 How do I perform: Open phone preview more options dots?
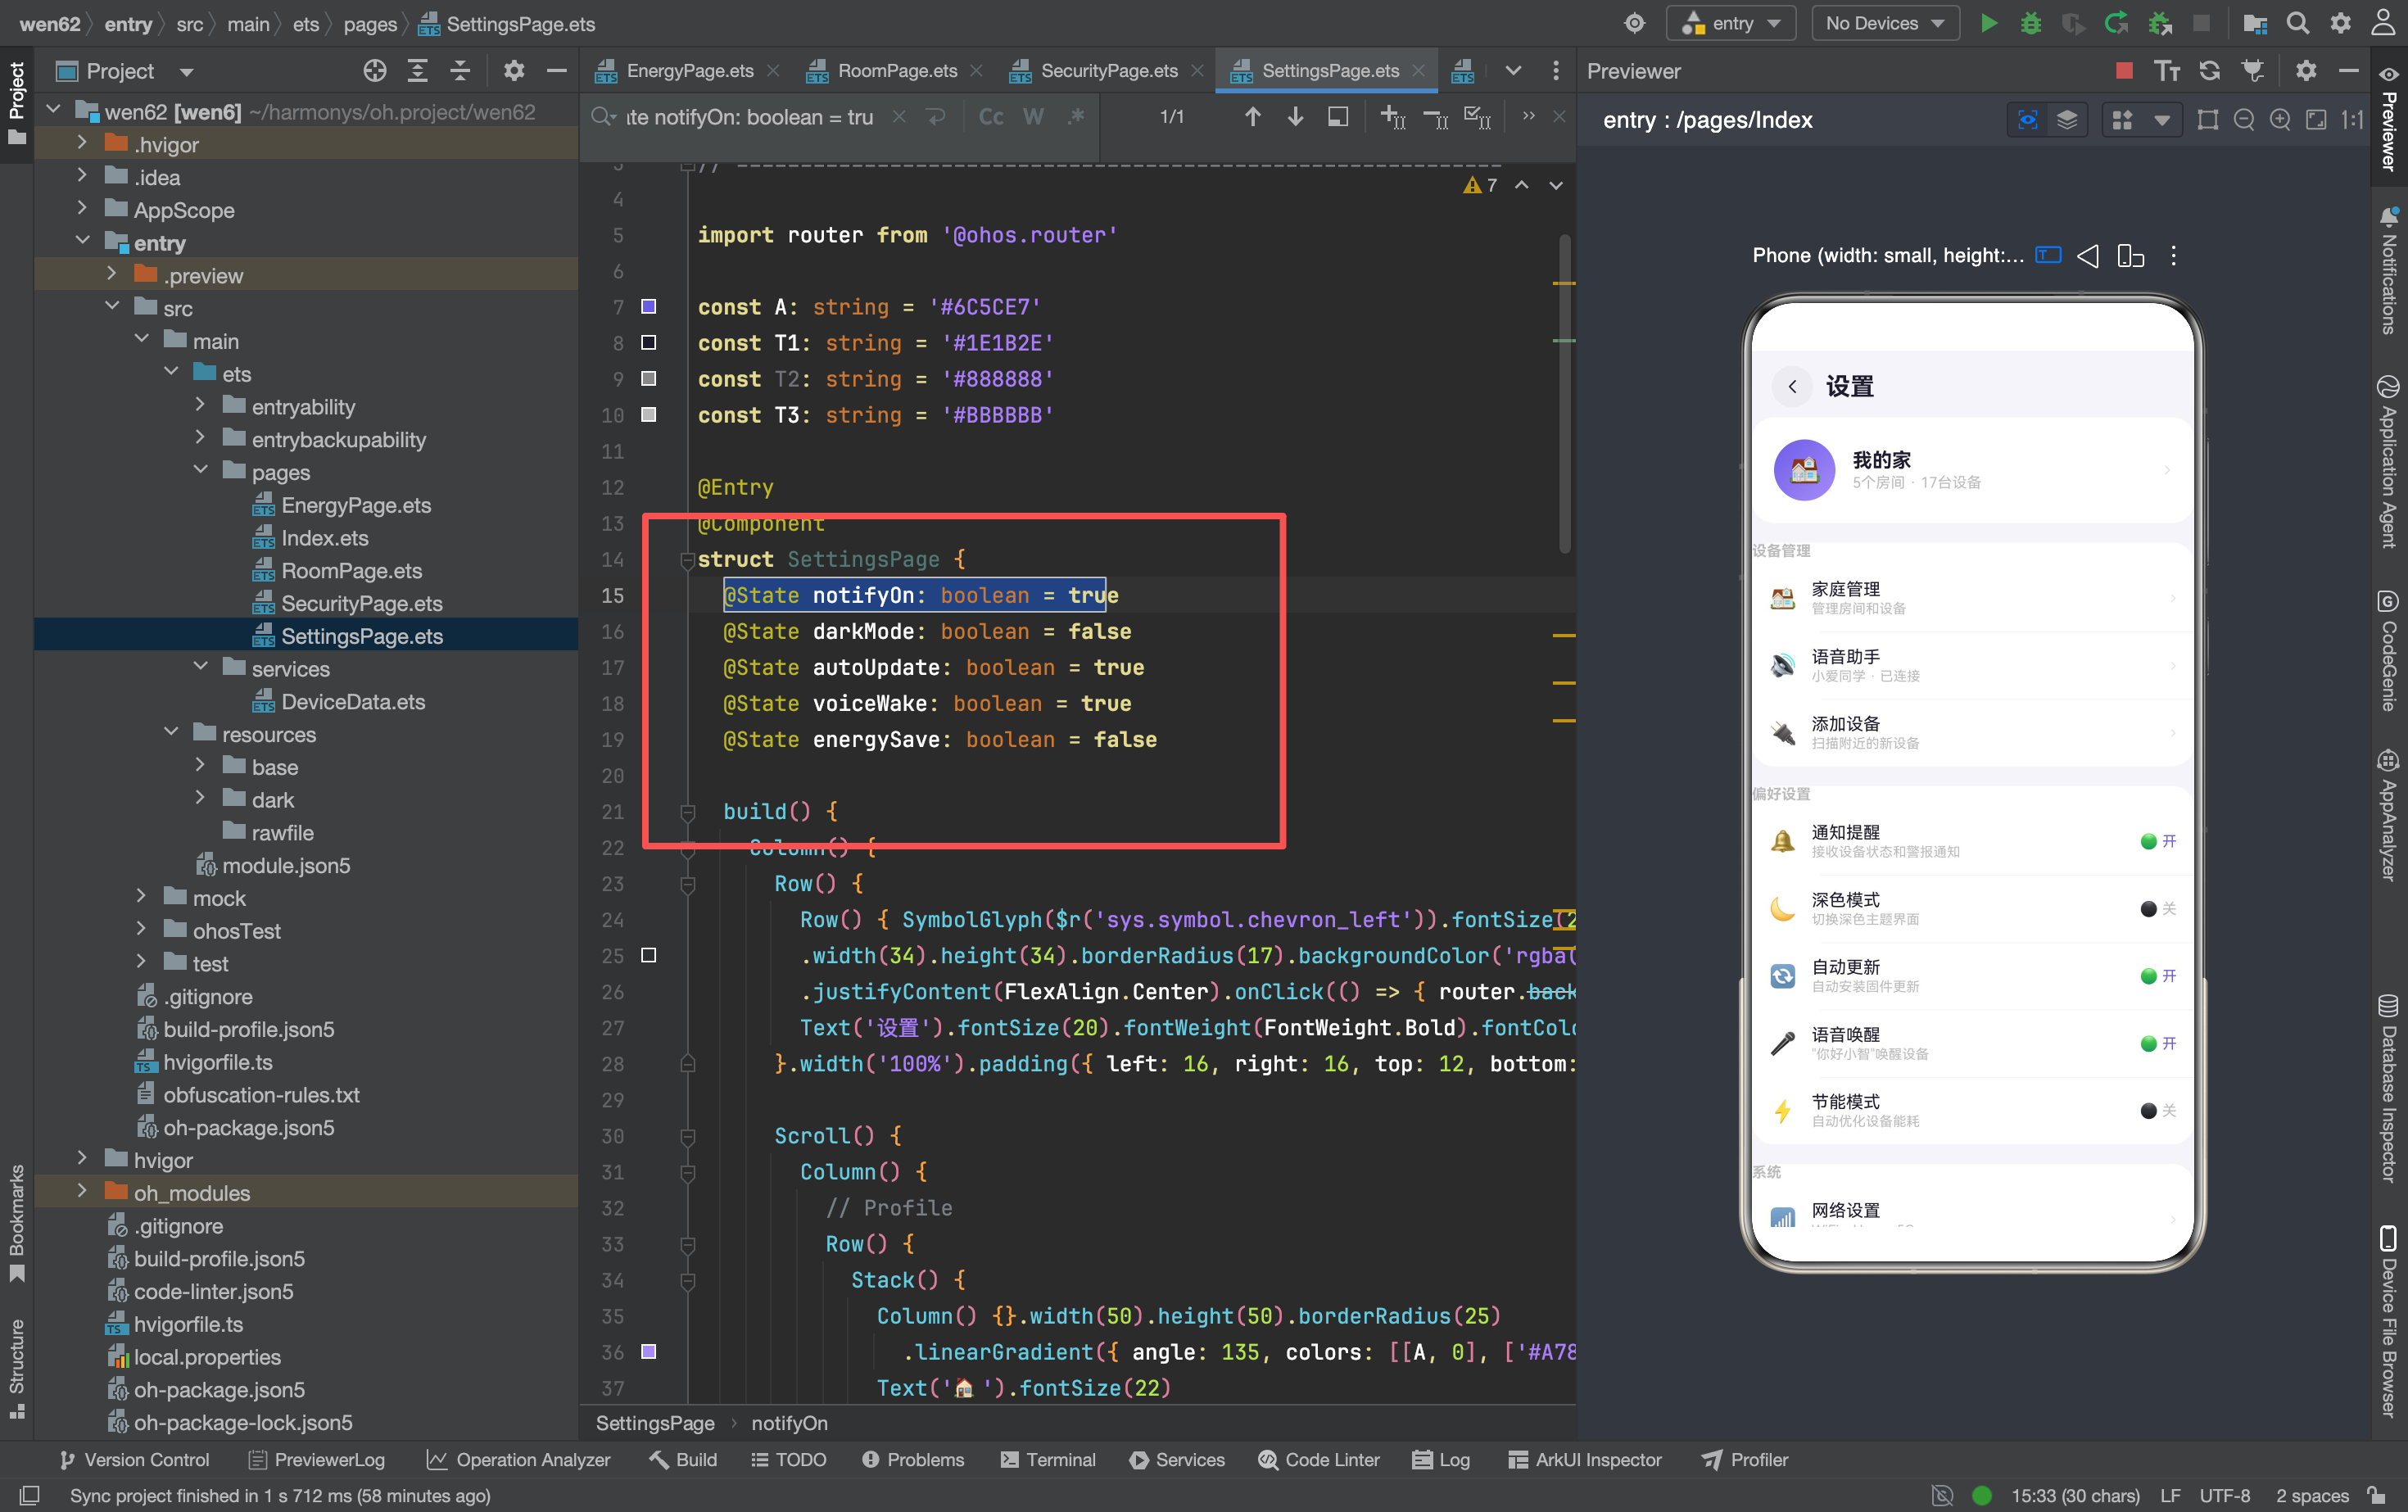(2173, 256)
